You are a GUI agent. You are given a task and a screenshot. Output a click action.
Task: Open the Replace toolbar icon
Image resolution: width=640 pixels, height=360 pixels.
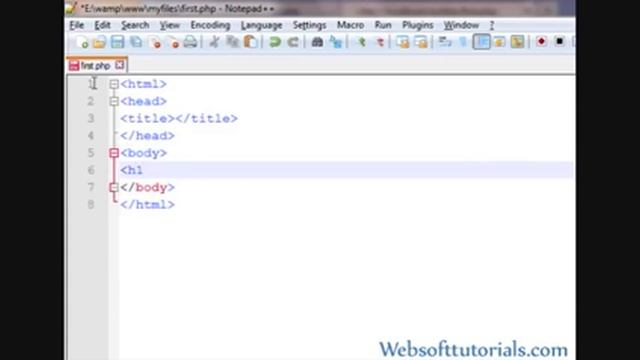[x=336, y=42]
